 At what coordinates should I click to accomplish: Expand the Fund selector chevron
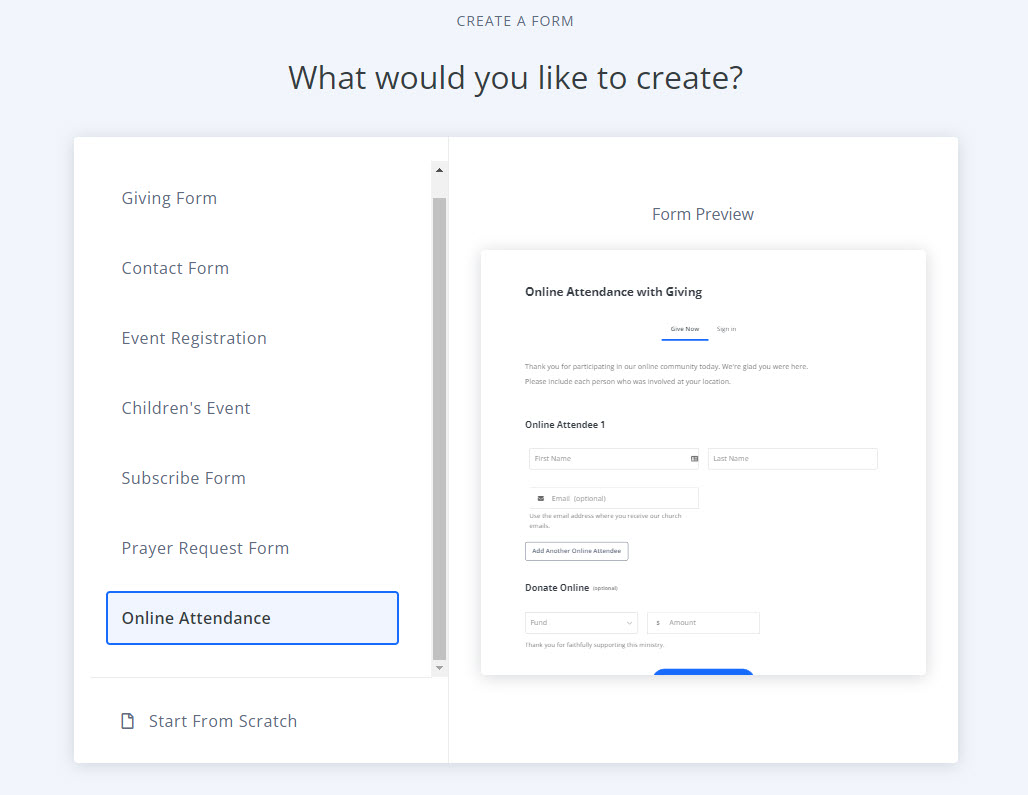pyautogui.click(x=630, y=622)
